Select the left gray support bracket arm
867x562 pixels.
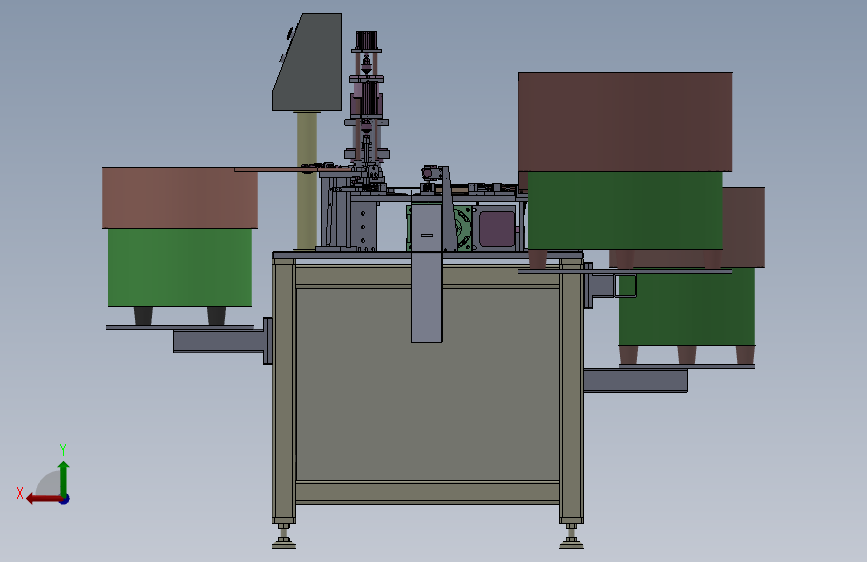219,341
